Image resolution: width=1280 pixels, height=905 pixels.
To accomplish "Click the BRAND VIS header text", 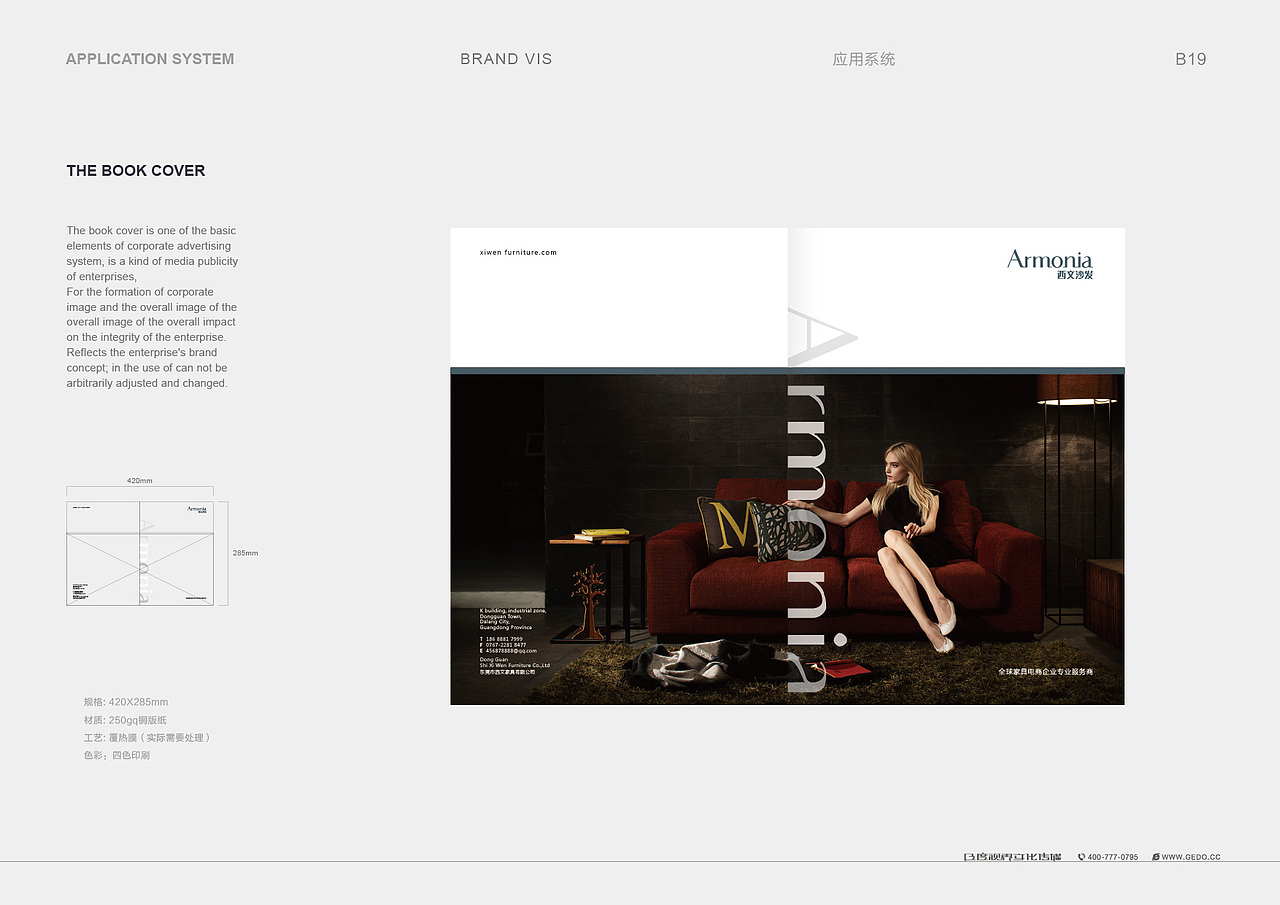I will 506,59.
